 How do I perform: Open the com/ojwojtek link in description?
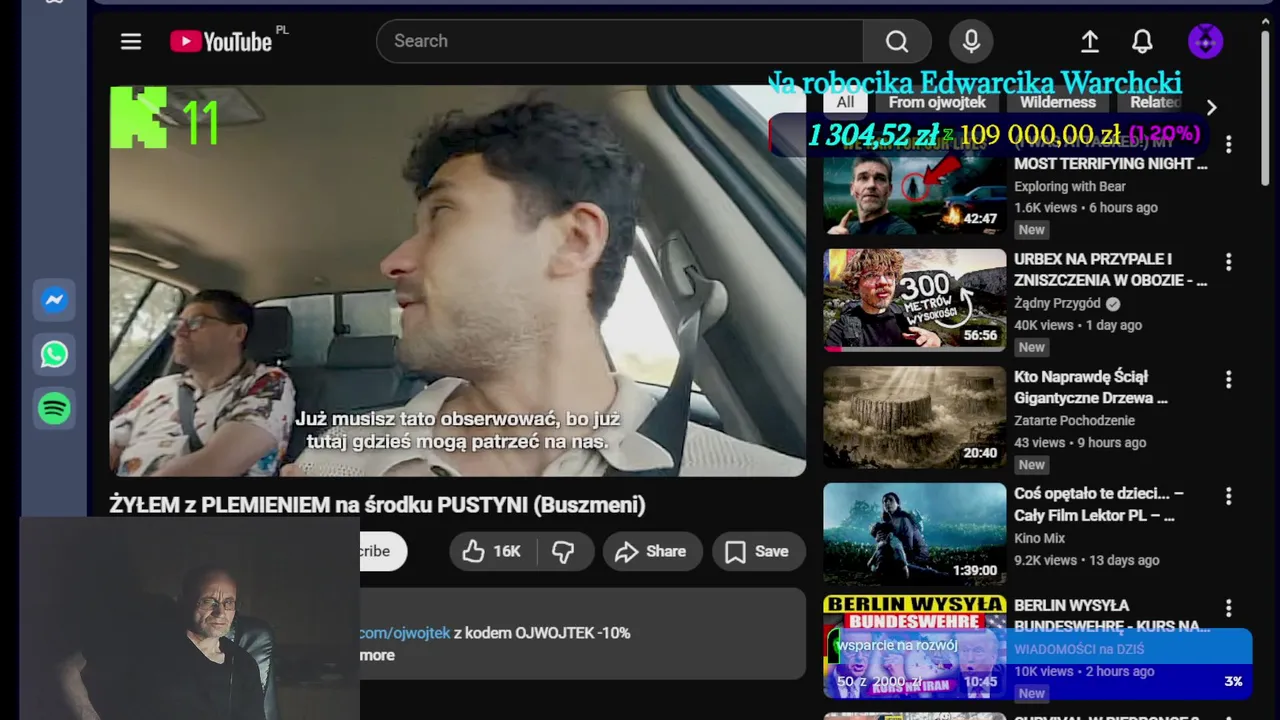pos(405,633)
